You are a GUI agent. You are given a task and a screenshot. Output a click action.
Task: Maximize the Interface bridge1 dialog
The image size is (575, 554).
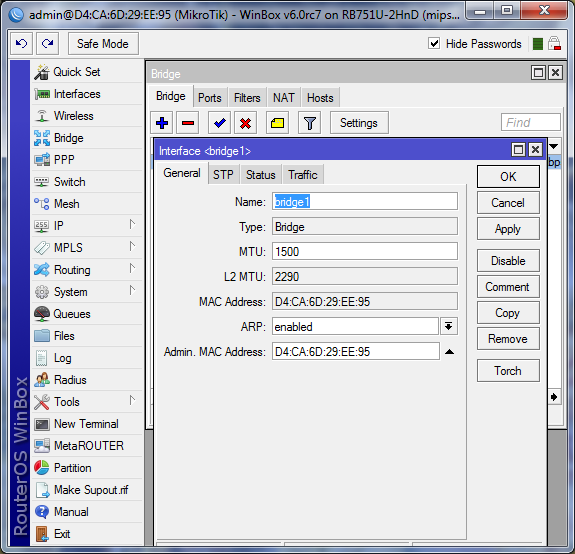518,150
